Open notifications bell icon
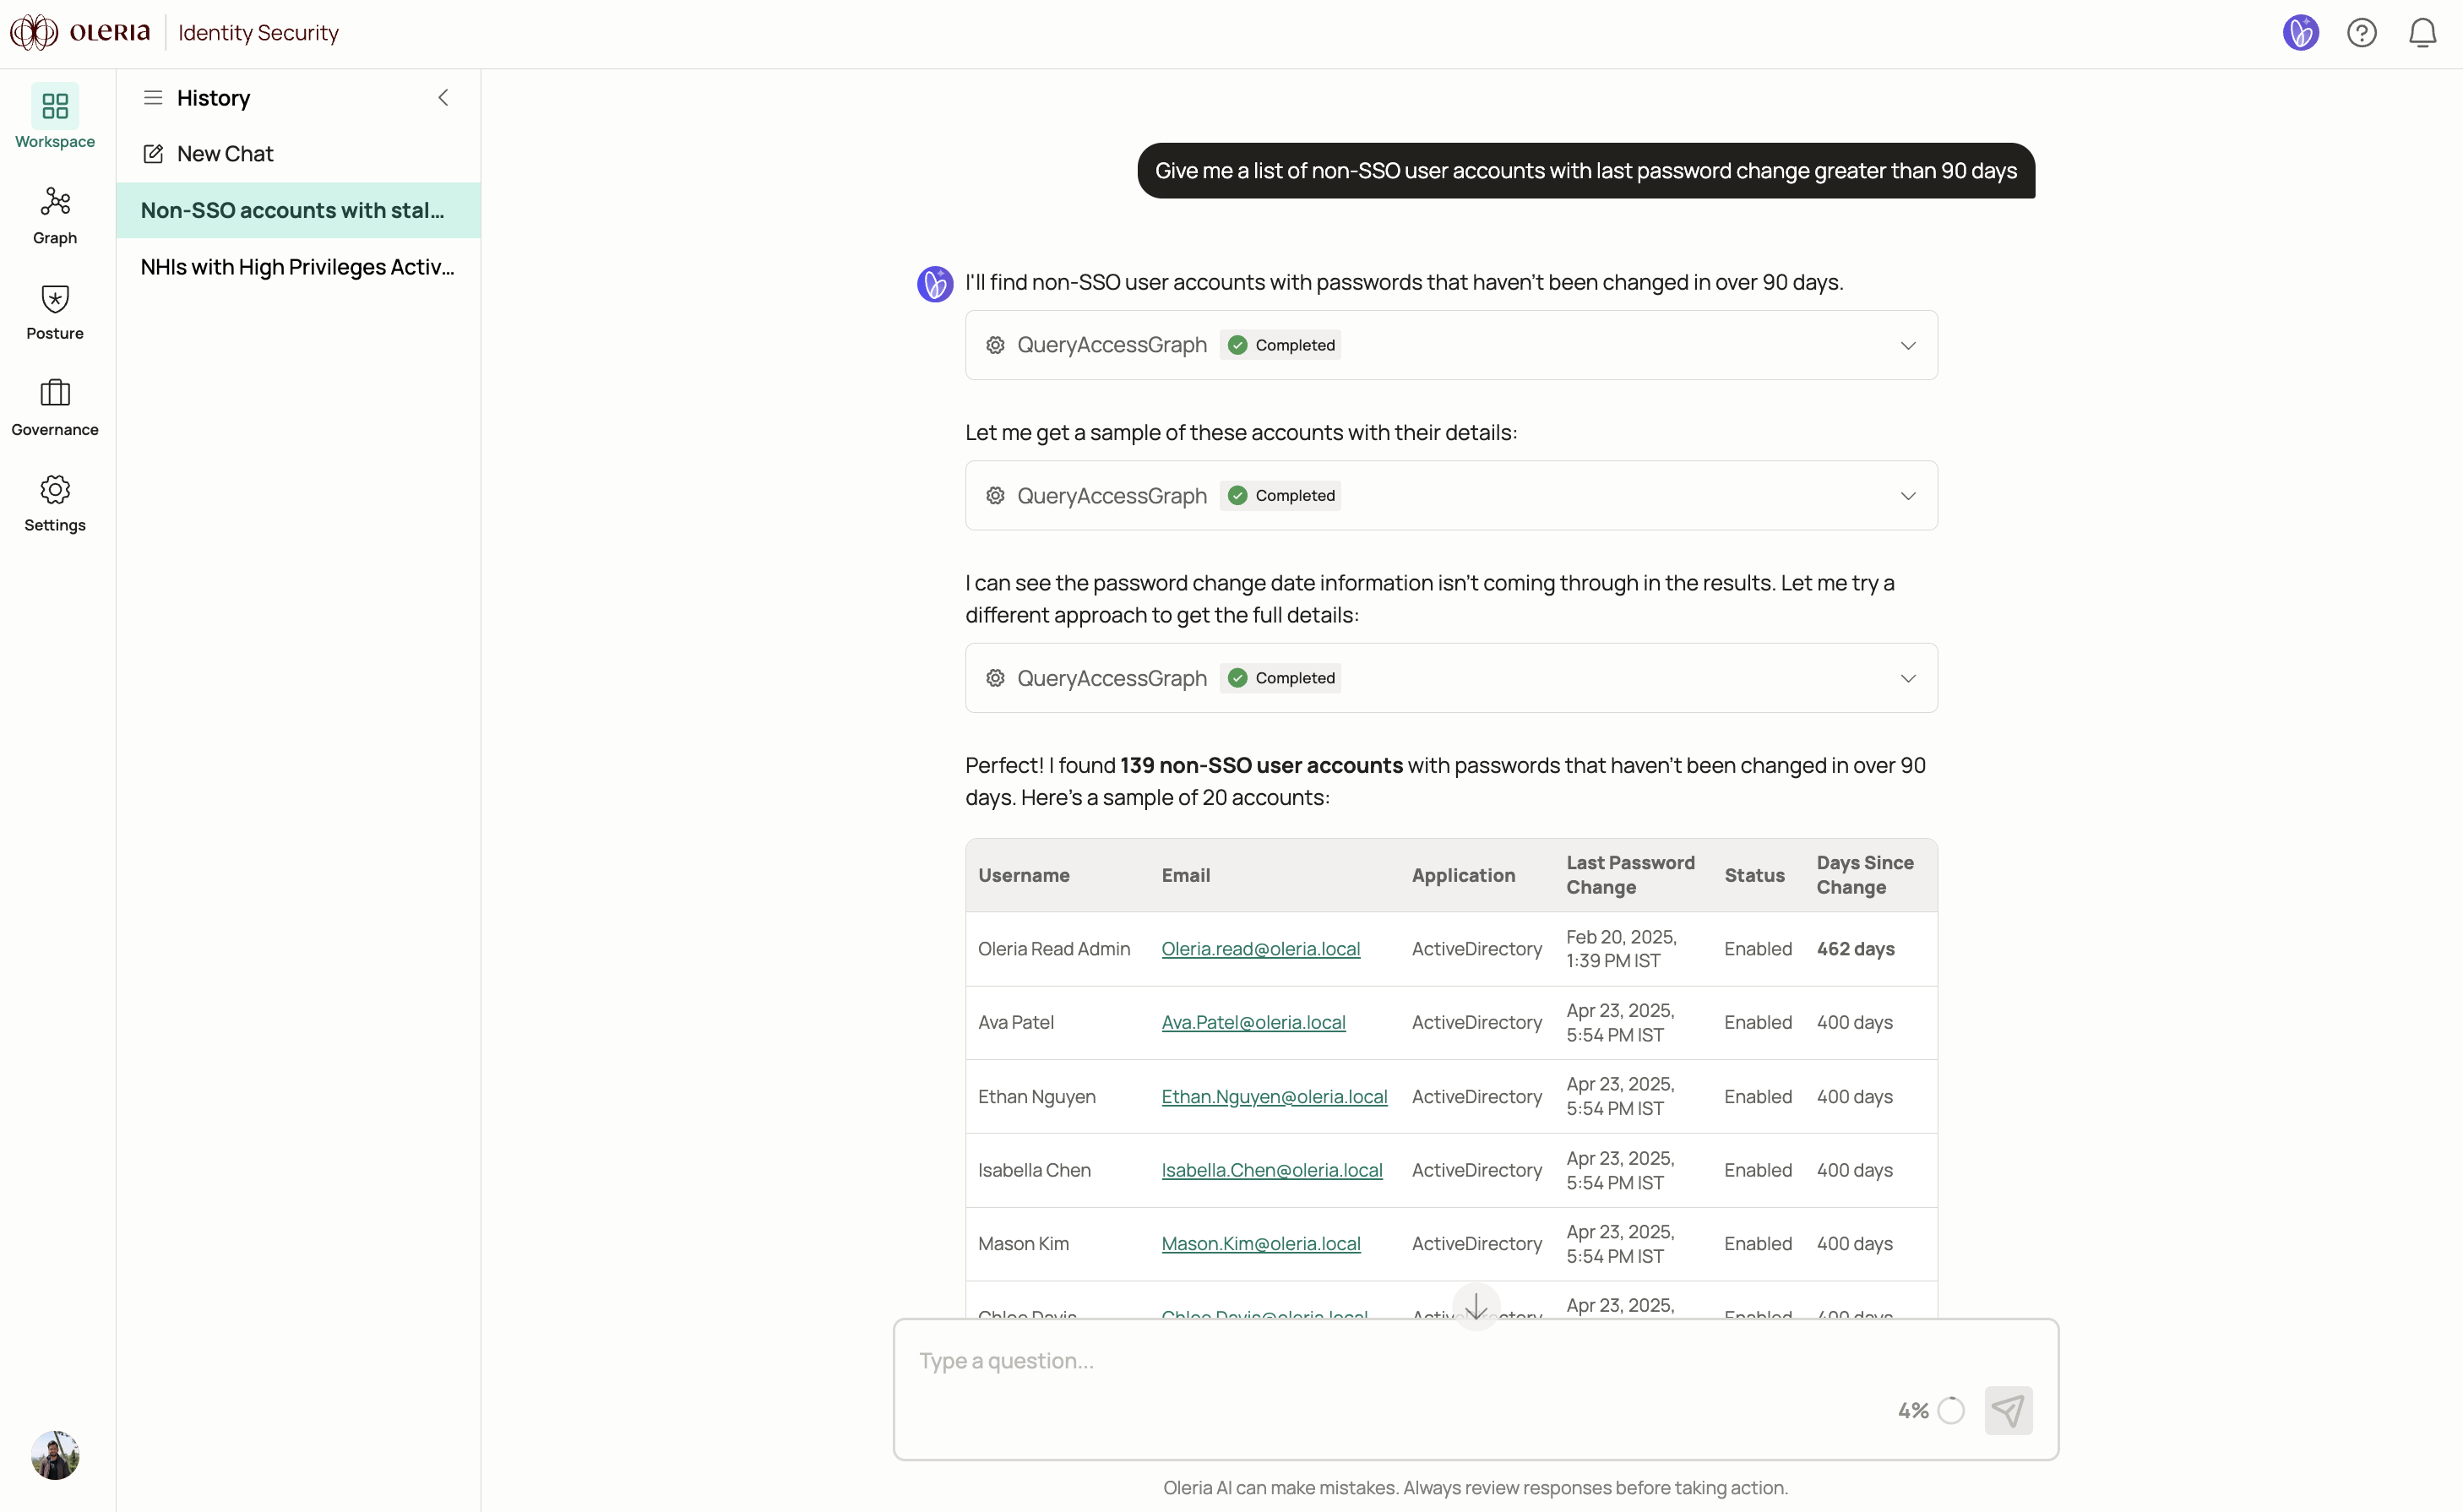The image size is (2463, 1512). click(x=2422, y=33)
